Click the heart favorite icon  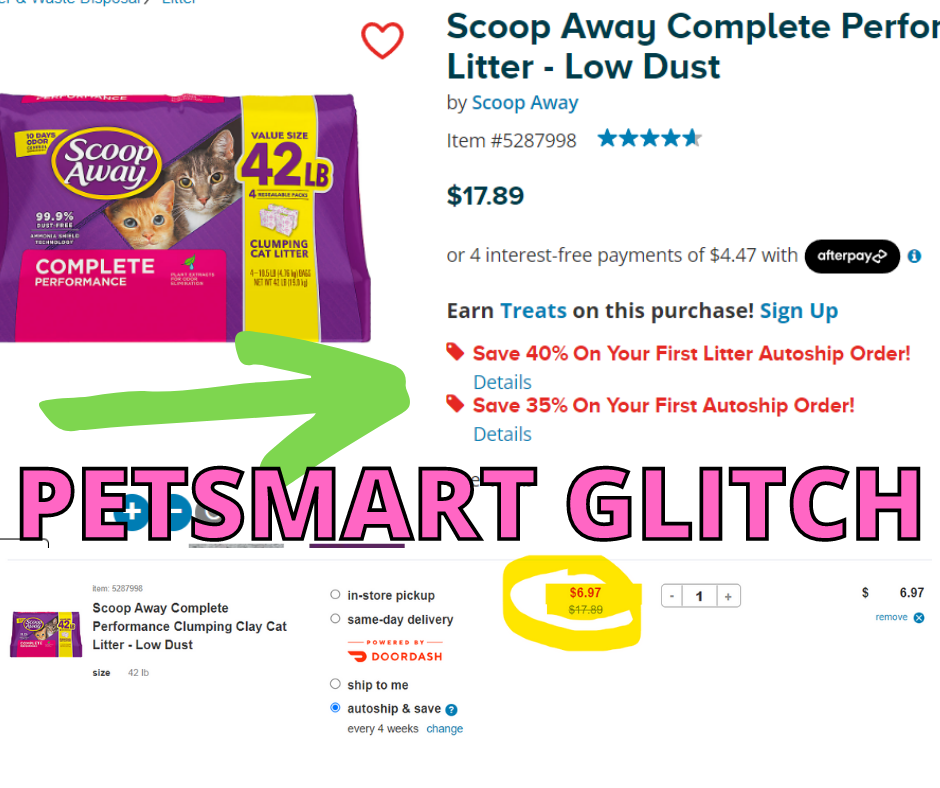(382, 40)
